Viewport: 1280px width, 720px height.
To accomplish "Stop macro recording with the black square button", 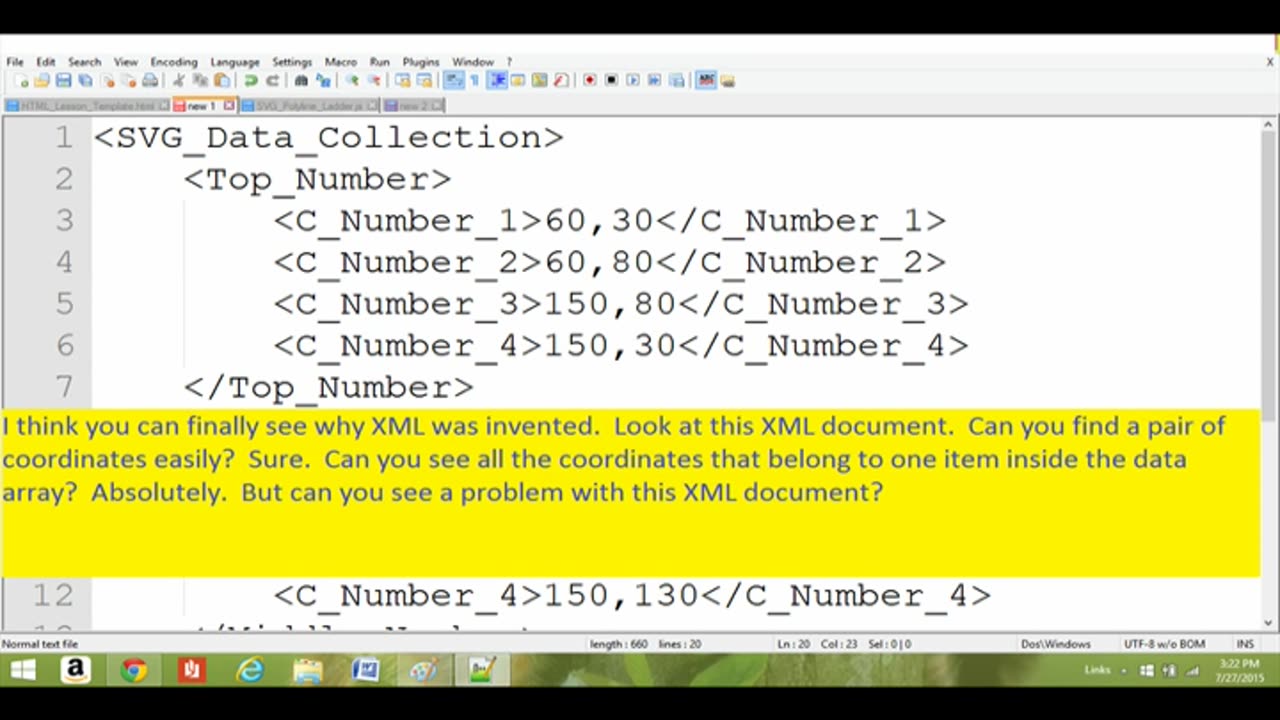I will (611, 81).
